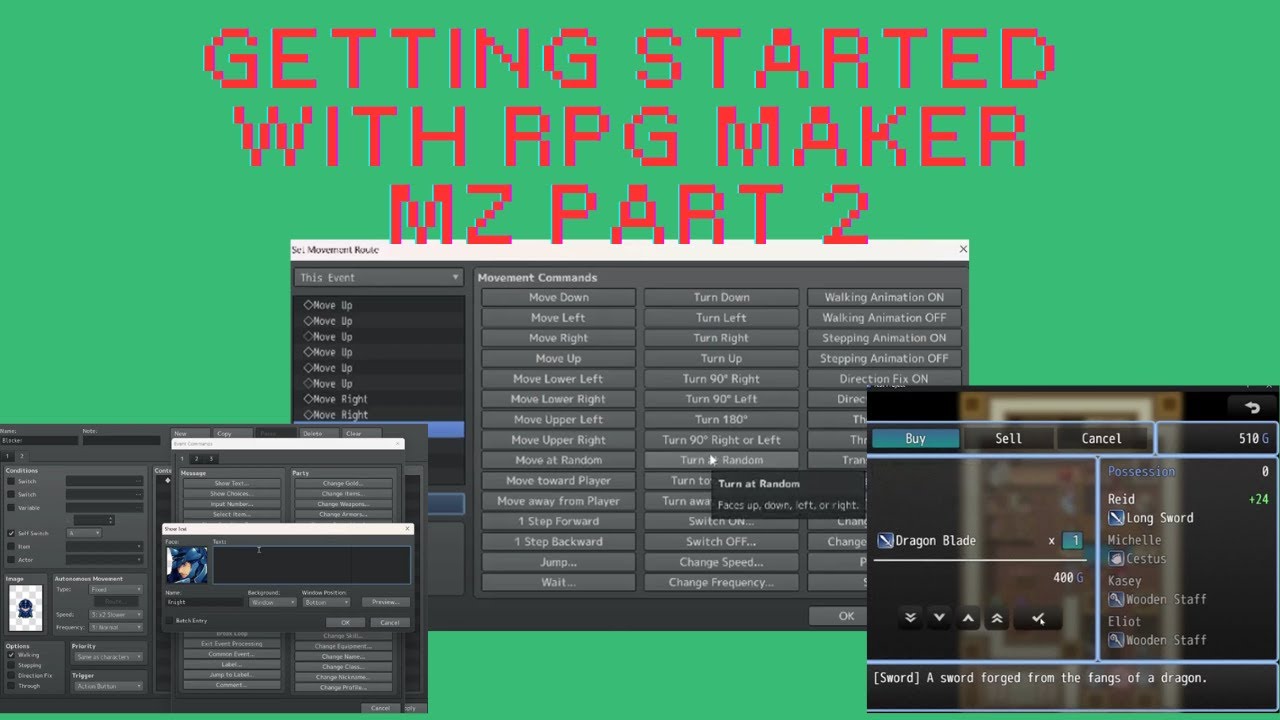Viewport: 1280px width, 720px height.
Task: Click the Show Choices... command button
Action: [x=231, y=494]
